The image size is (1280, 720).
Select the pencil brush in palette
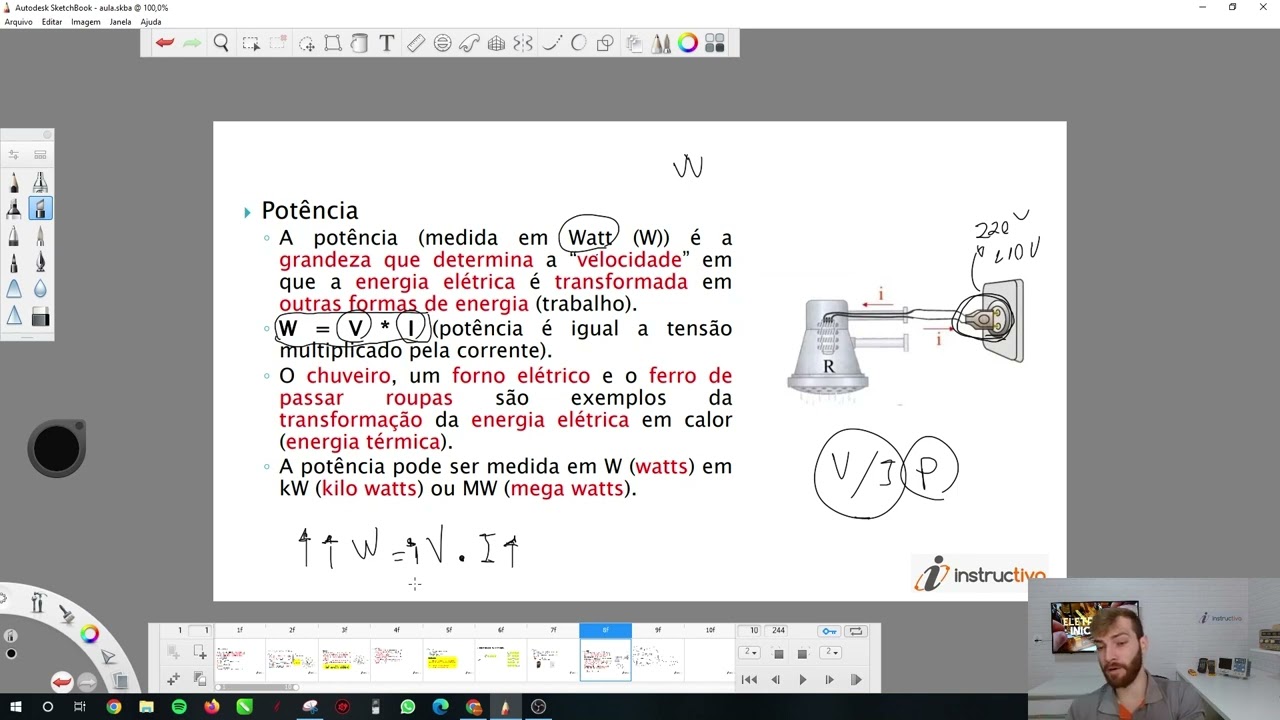click(x=14, y=182)
